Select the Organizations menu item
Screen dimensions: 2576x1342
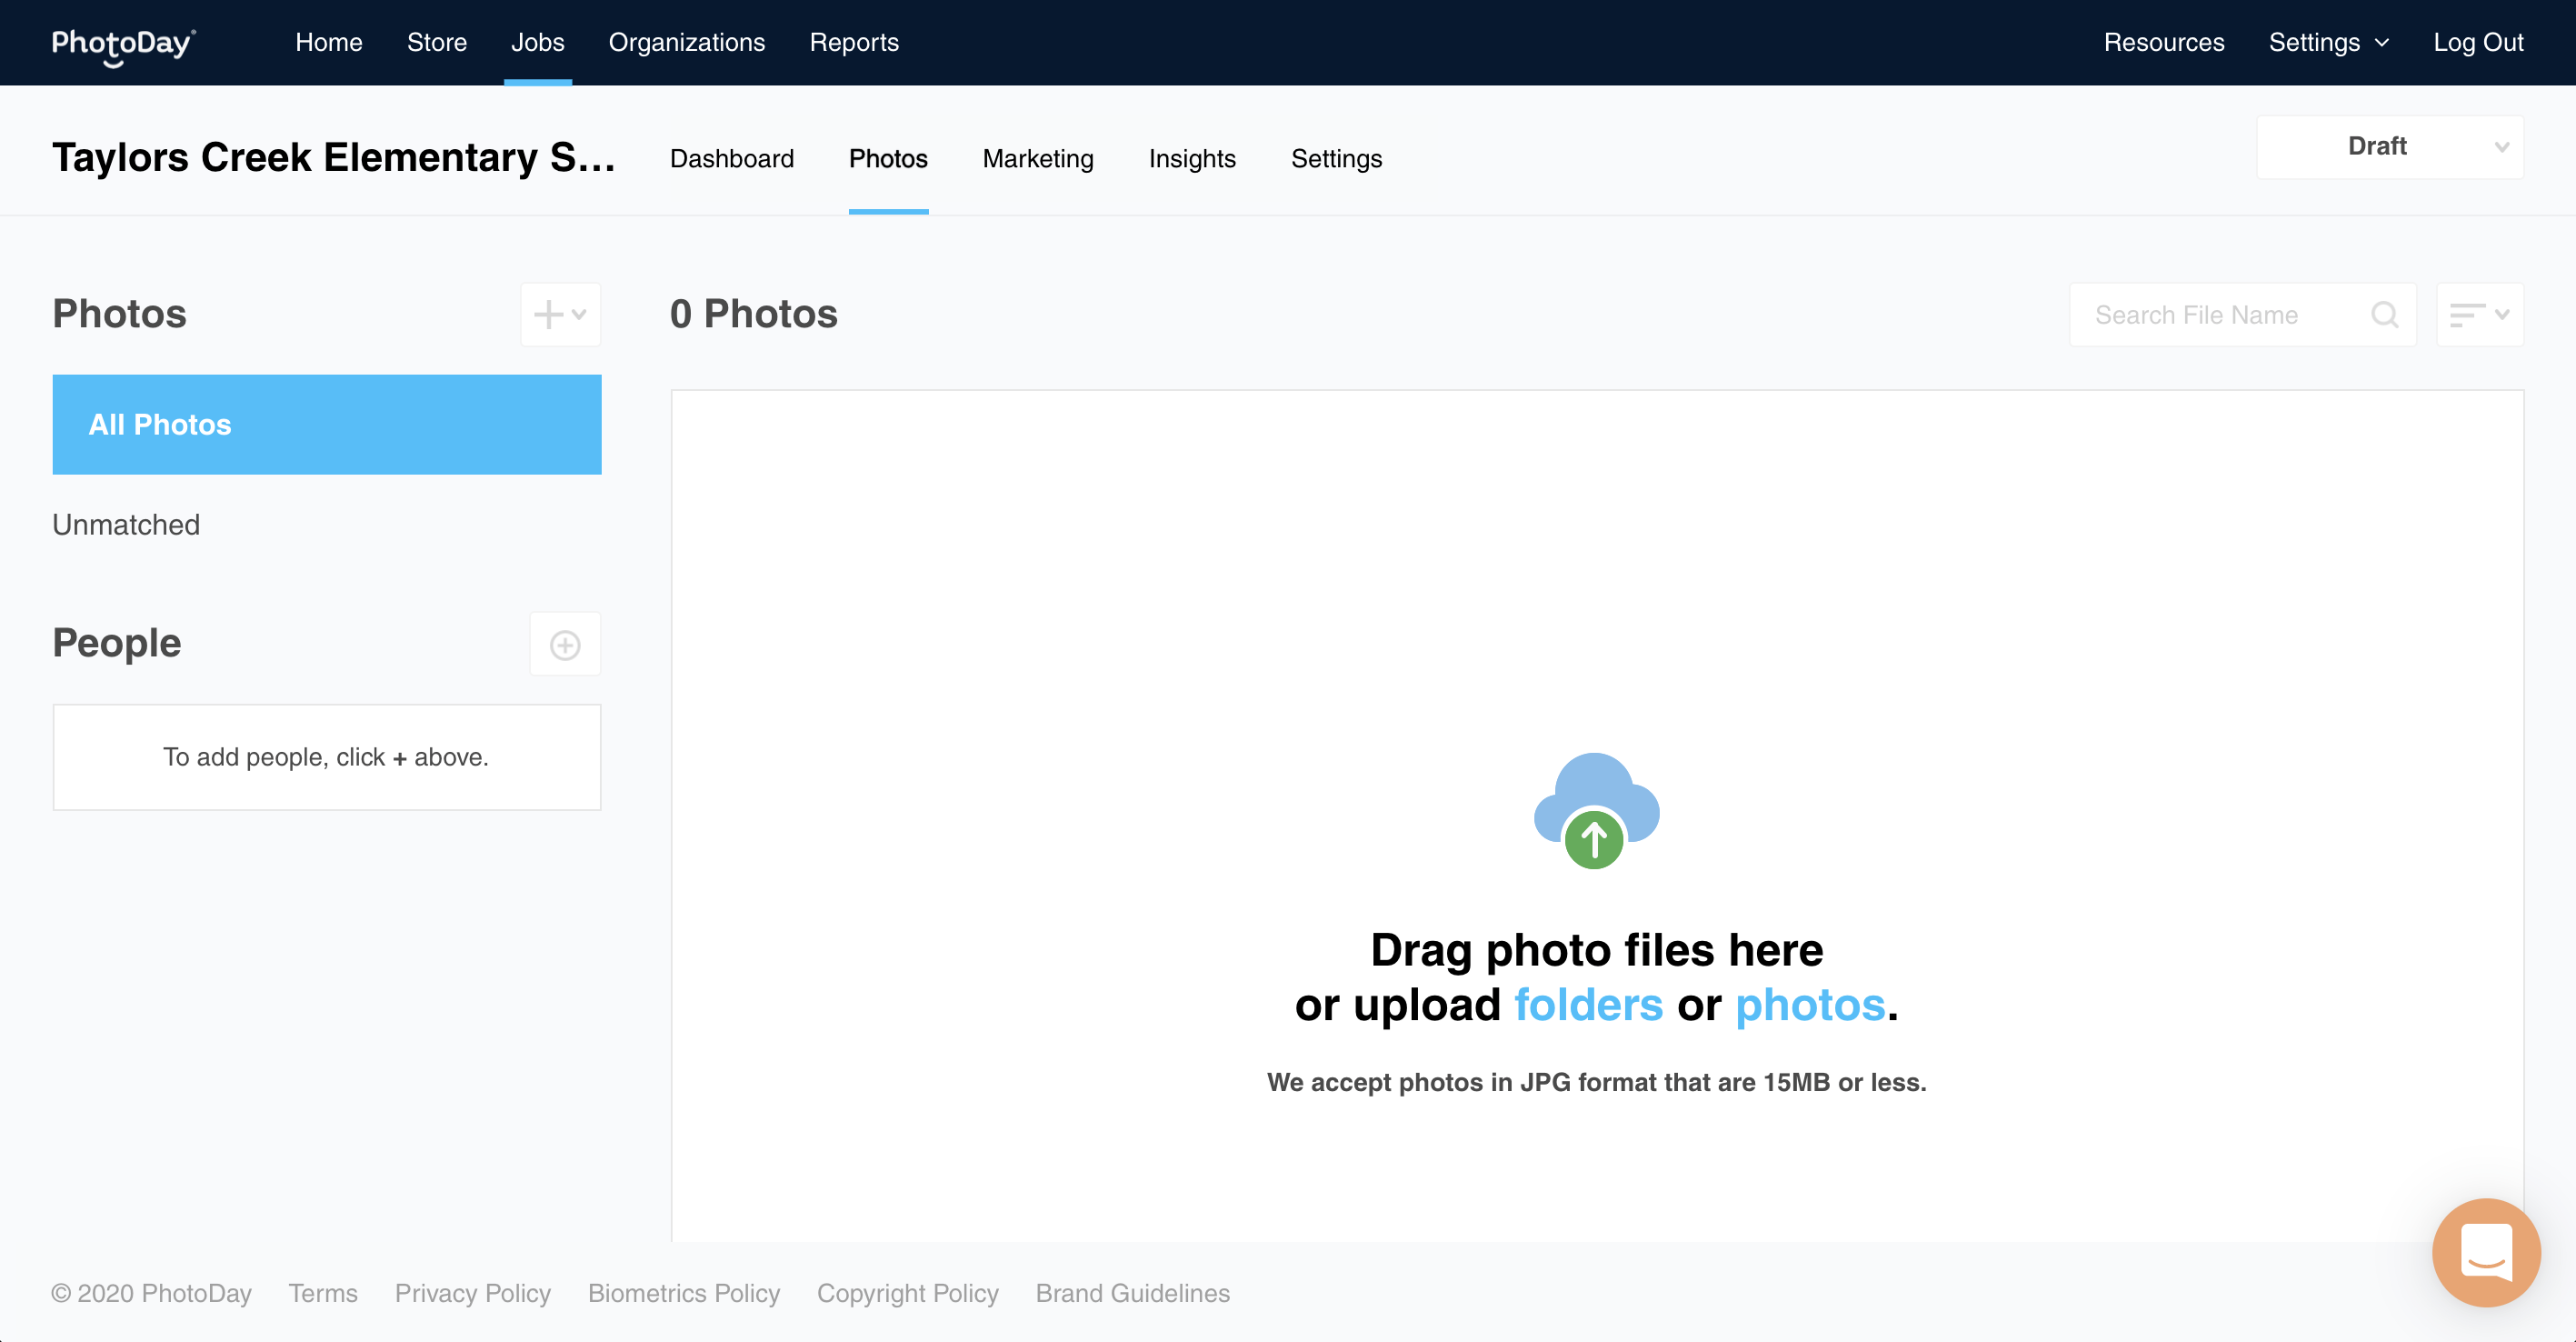686,43
